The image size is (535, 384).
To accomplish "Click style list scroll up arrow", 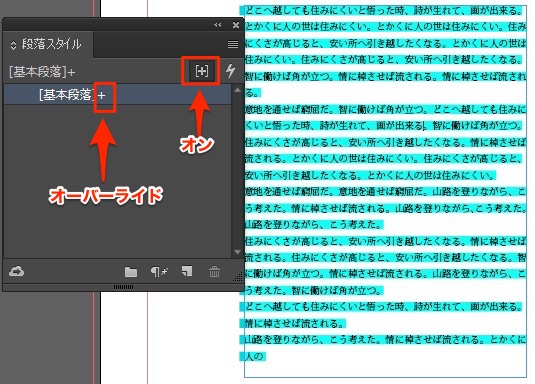I will pos(237,90).
